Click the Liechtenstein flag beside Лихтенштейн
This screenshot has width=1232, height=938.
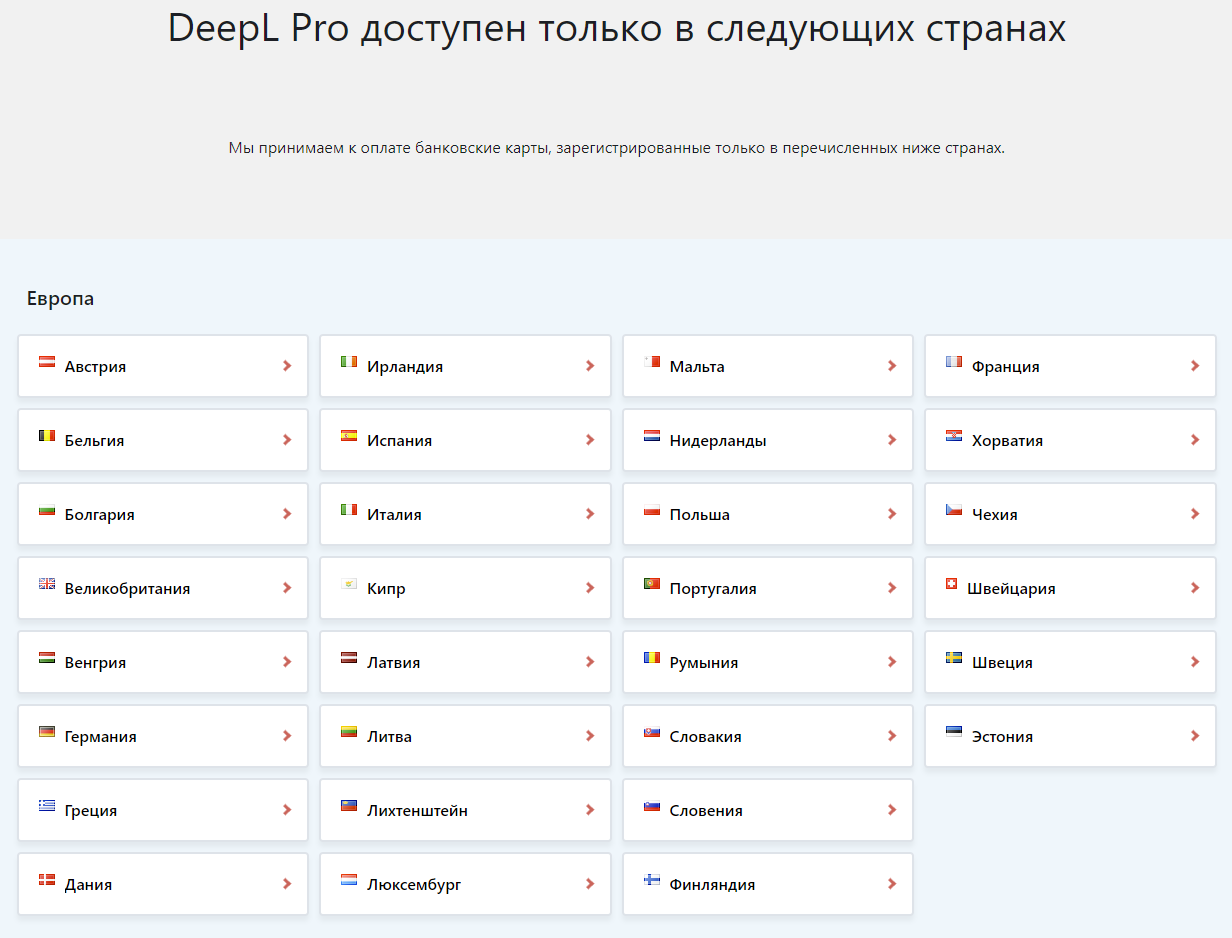coord(349,806)
